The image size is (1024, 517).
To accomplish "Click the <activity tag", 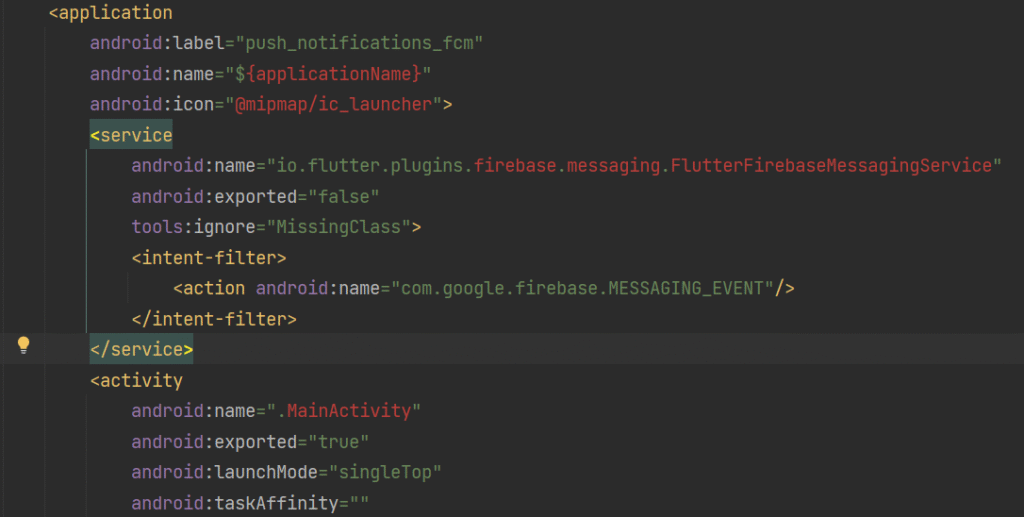I will [136, 380].
